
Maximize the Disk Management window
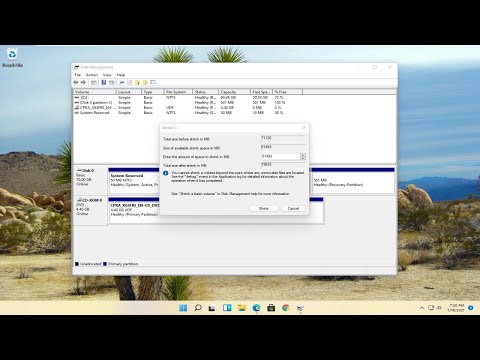[375, 67]
